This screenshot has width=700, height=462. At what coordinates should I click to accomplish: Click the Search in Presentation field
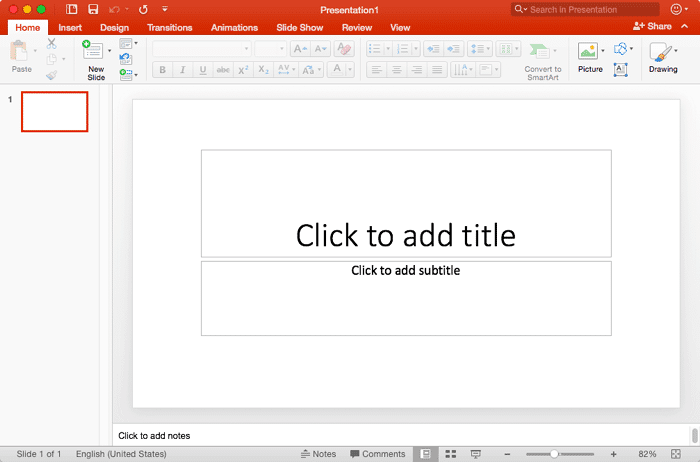point(585,9)
